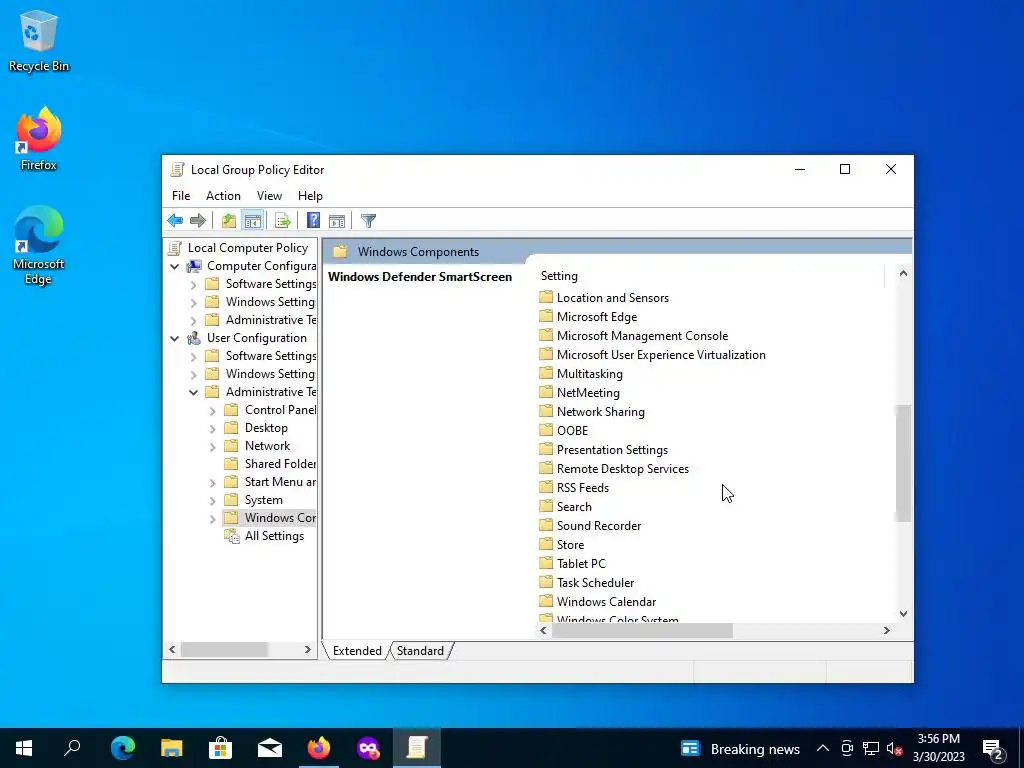
Task: Open Windows Start button
Action: click(x=24, y=748)
